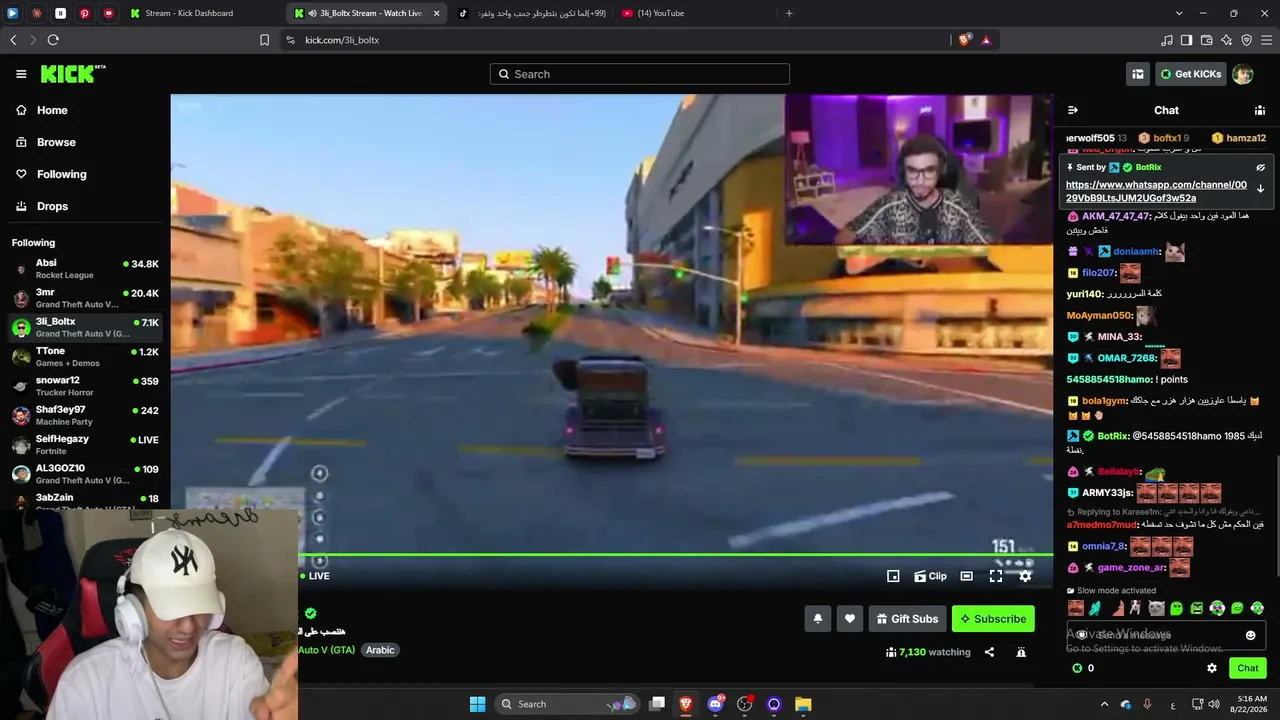Open Windows Start menu
The width and height of the screenshot is (1280, 720).
pos(477,704)
